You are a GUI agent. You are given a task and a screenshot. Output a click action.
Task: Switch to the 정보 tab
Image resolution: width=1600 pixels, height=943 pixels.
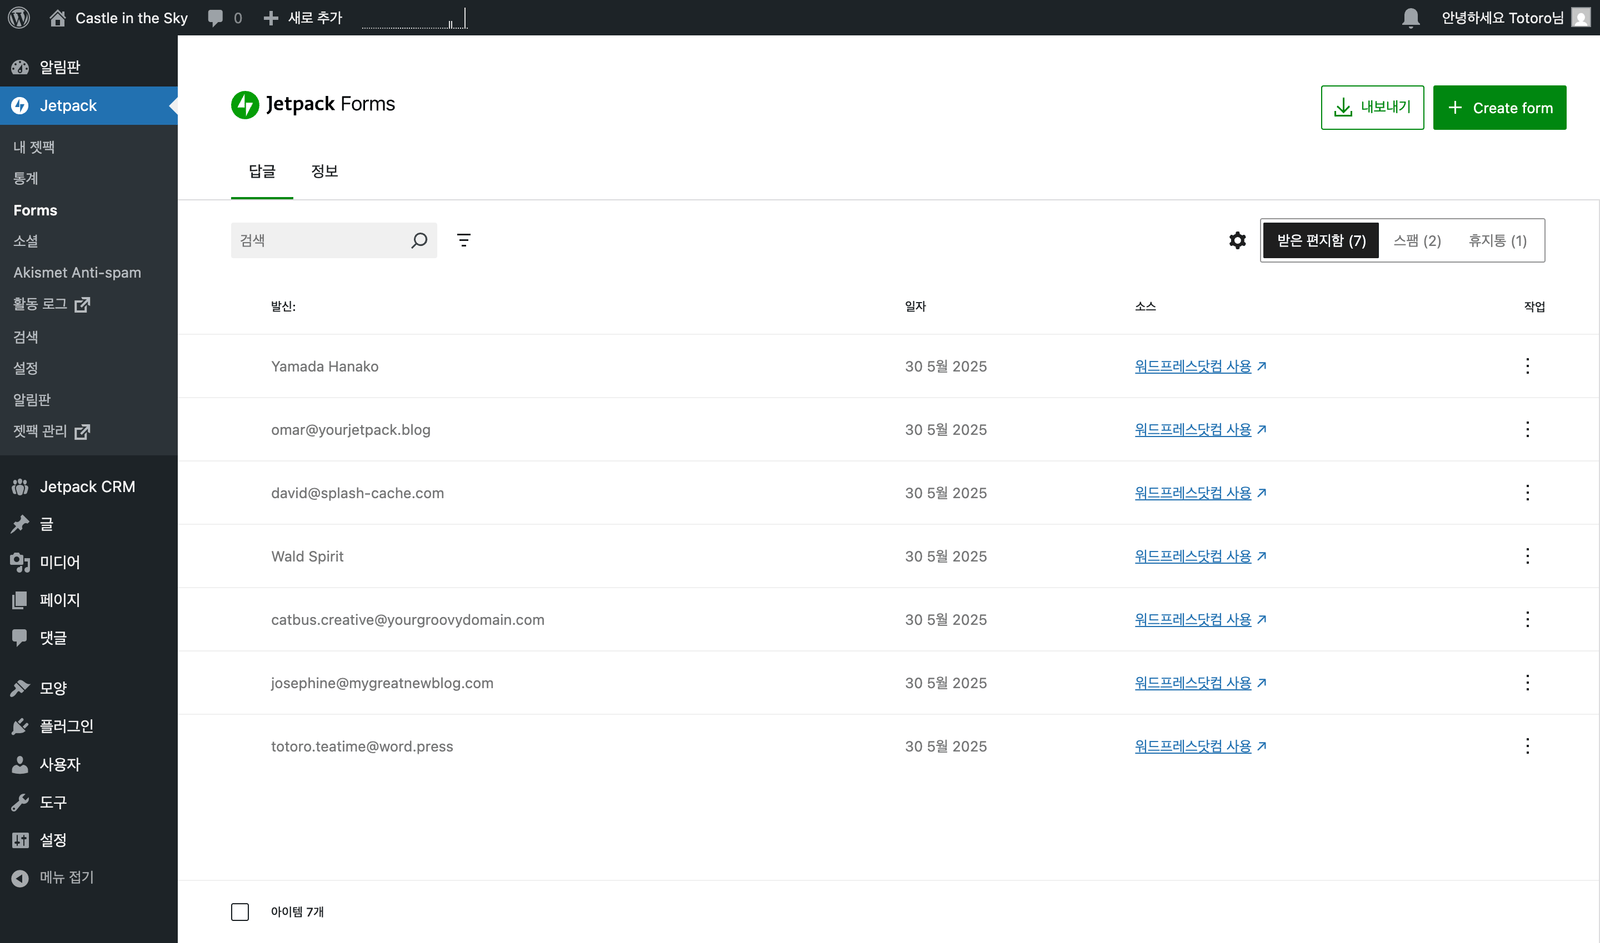[x=324, y=171]
